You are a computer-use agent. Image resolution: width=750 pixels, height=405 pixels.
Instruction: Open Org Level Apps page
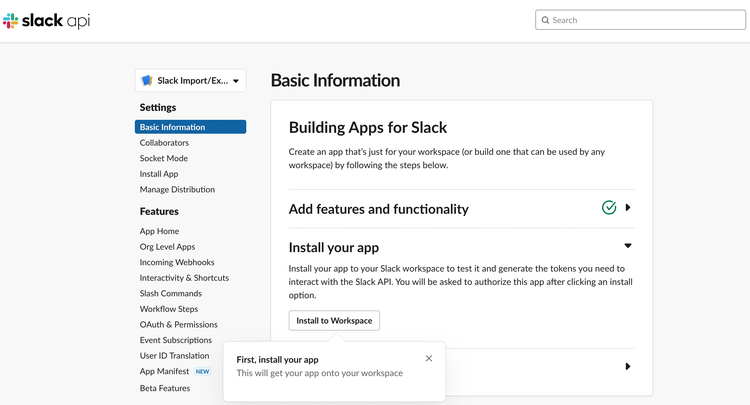click(x=167, y=247)
